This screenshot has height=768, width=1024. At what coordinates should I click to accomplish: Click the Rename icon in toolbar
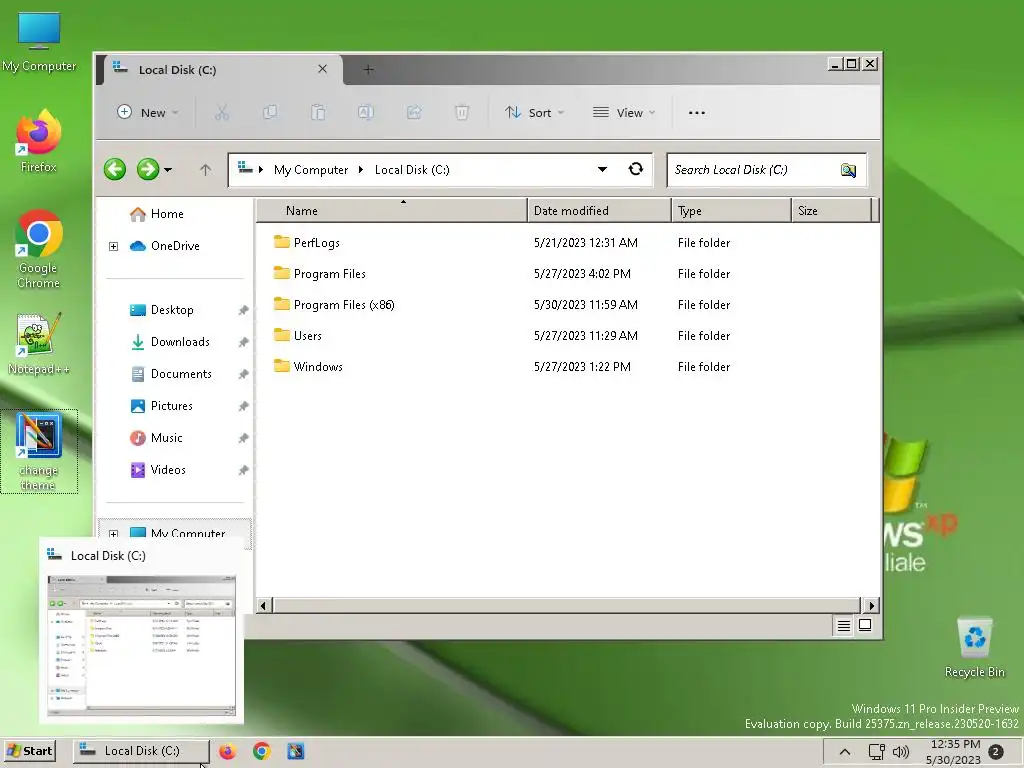pos(366,112)
